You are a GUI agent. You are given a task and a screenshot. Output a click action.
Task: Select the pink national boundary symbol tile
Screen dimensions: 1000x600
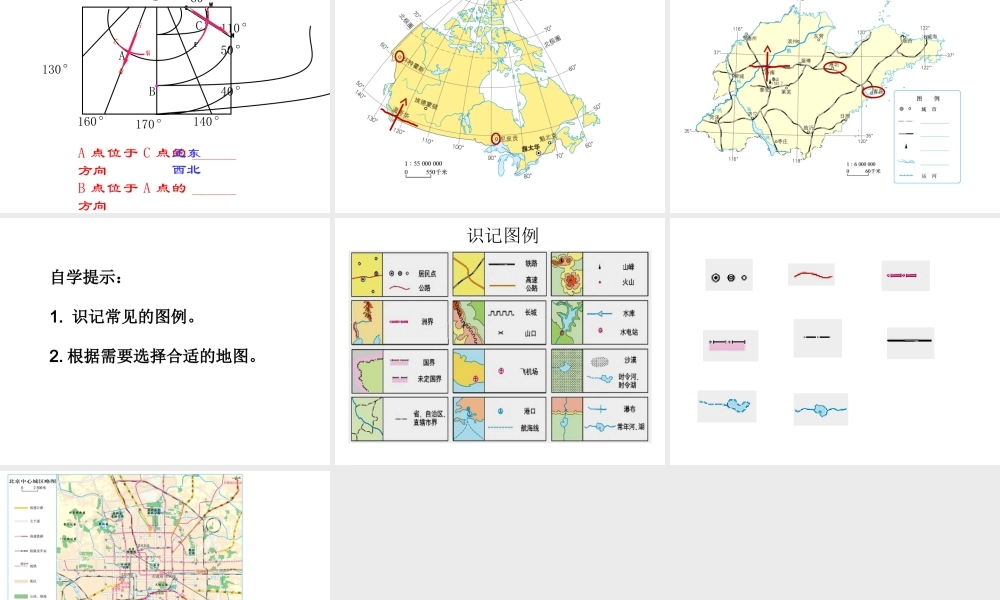pos(730,346)
